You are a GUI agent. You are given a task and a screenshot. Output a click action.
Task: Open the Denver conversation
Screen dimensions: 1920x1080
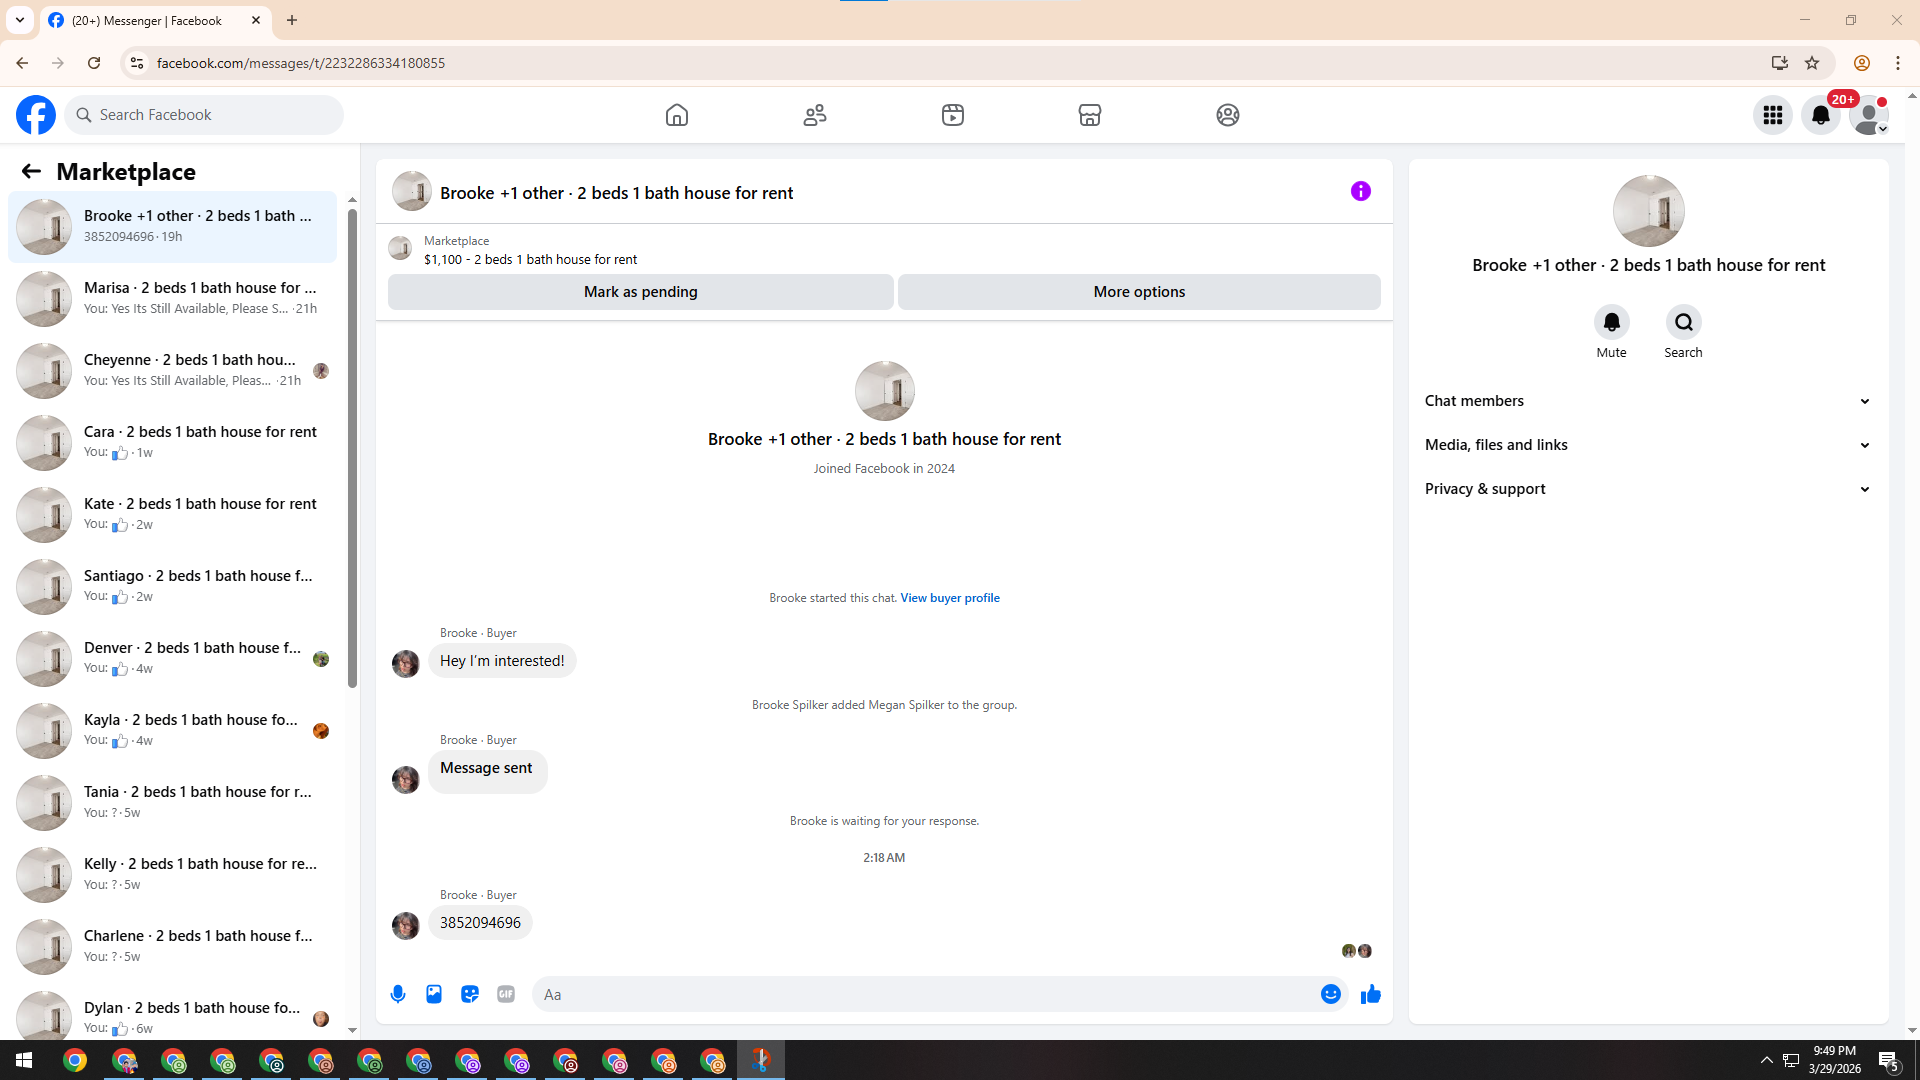(x=172, y=659)
